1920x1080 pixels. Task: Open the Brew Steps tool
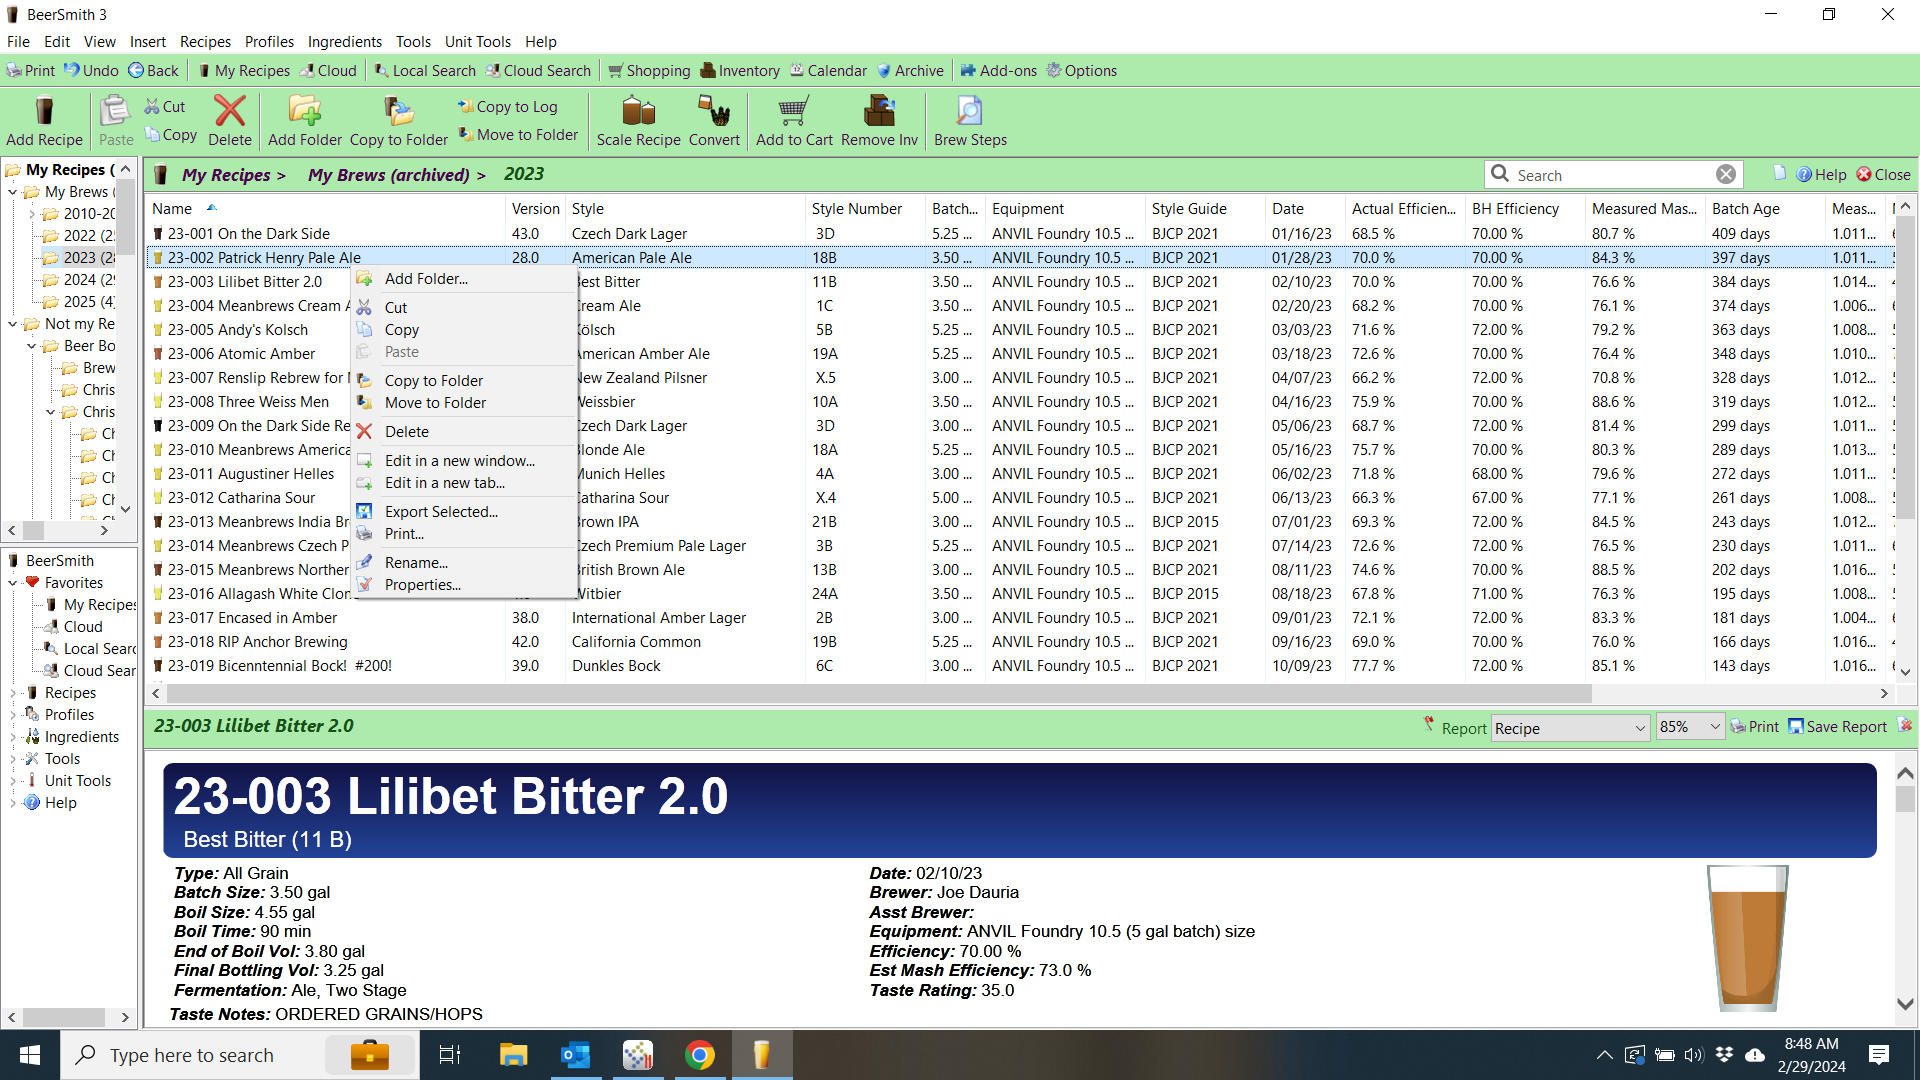pyautogui.click(x=970, y=121)
